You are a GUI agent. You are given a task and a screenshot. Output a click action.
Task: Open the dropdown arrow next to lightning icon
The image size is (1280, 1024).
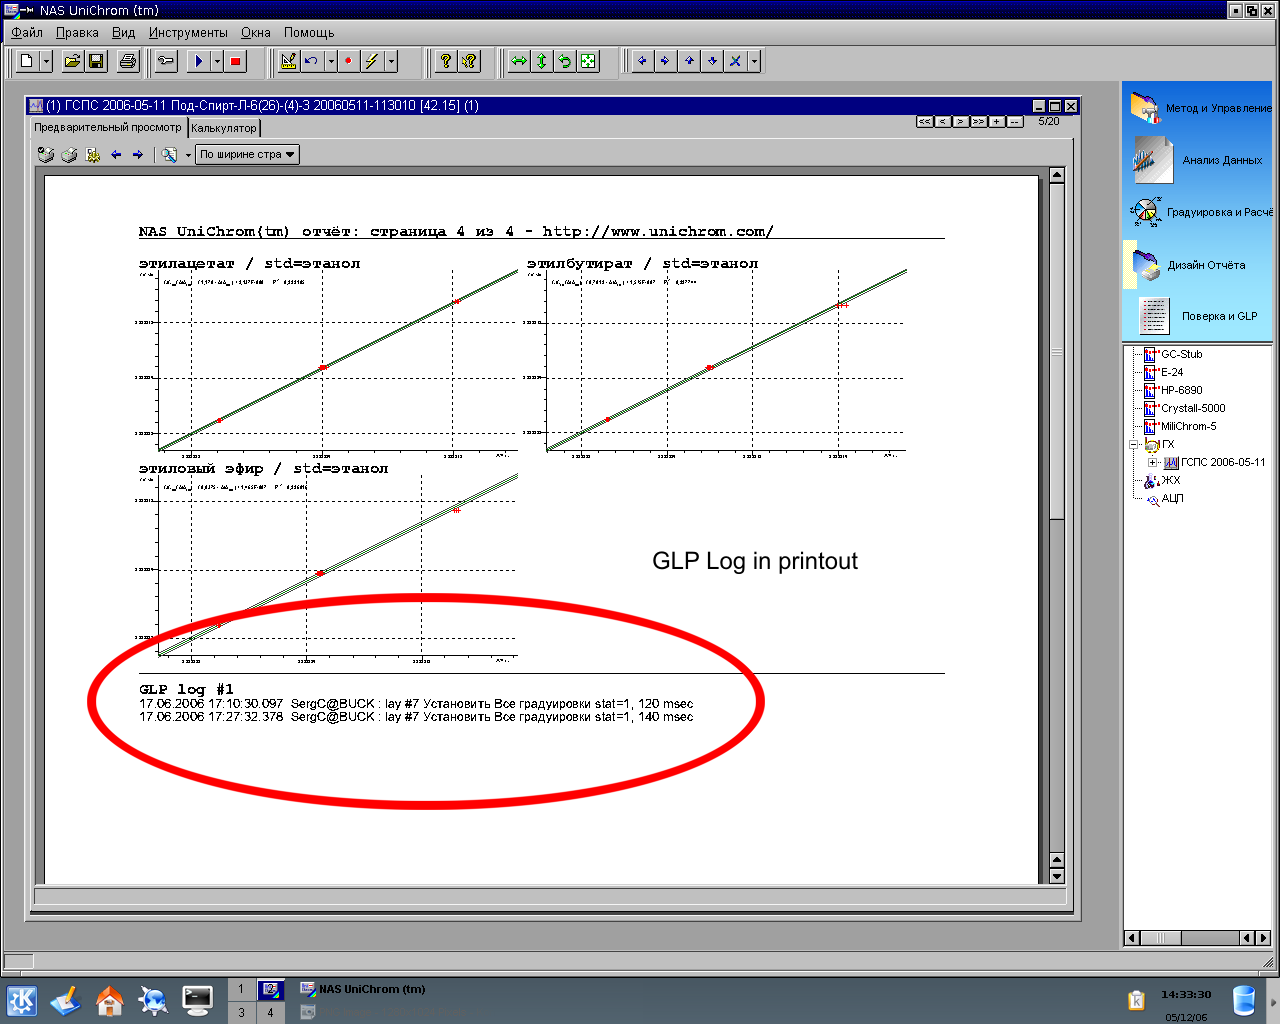pos(391,61)
